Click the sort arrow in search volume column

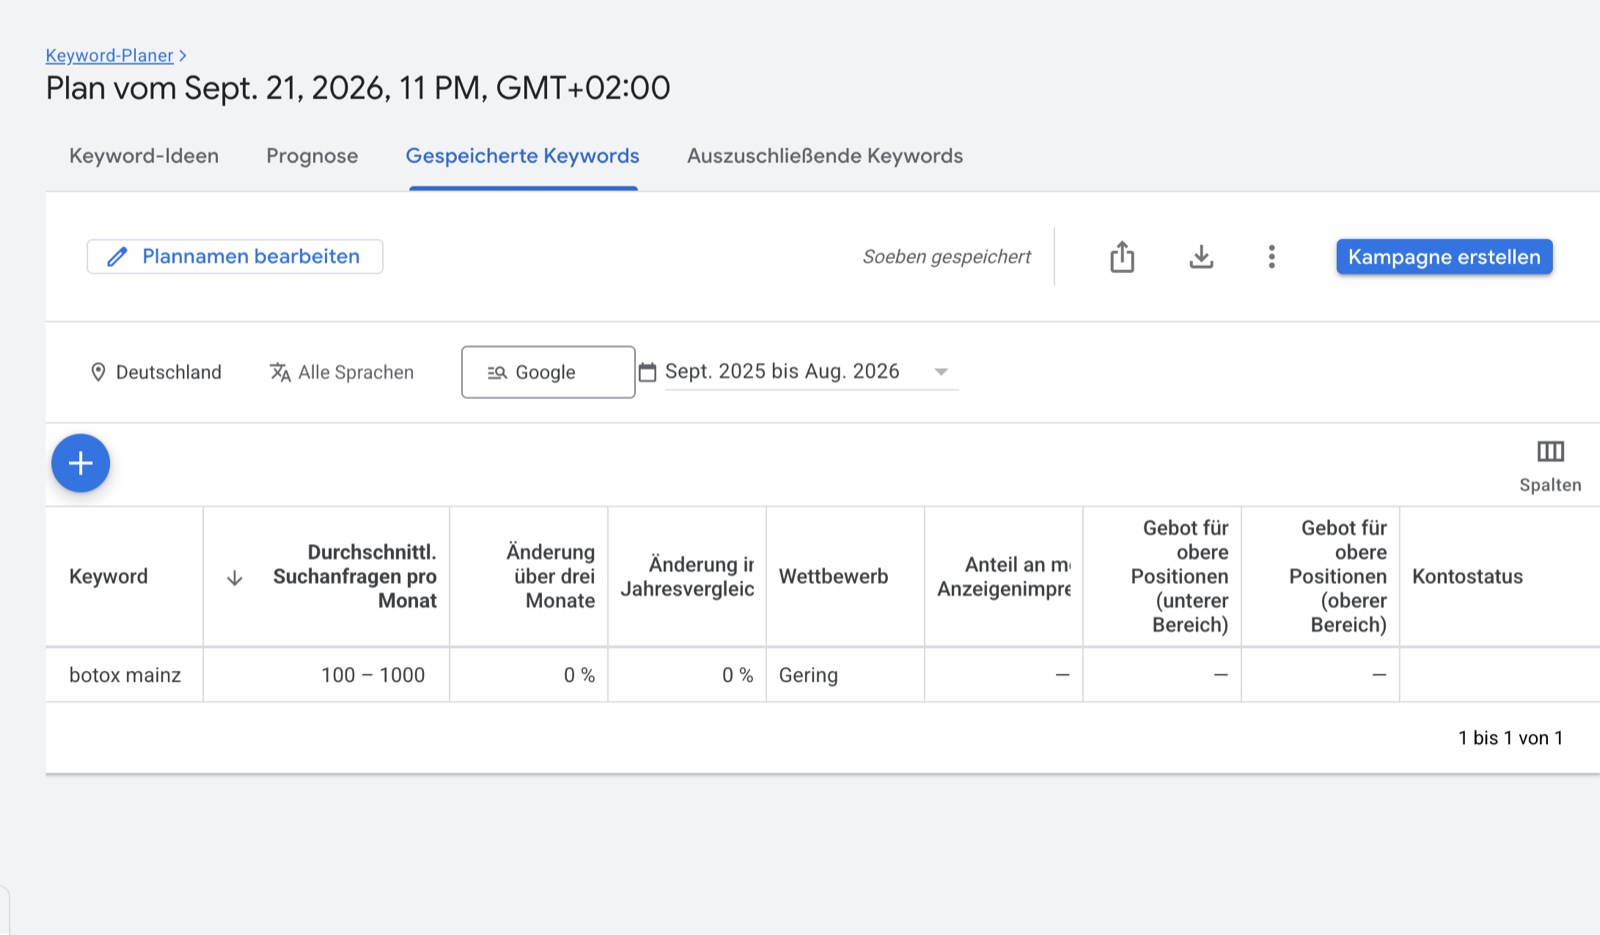point(235,578)
